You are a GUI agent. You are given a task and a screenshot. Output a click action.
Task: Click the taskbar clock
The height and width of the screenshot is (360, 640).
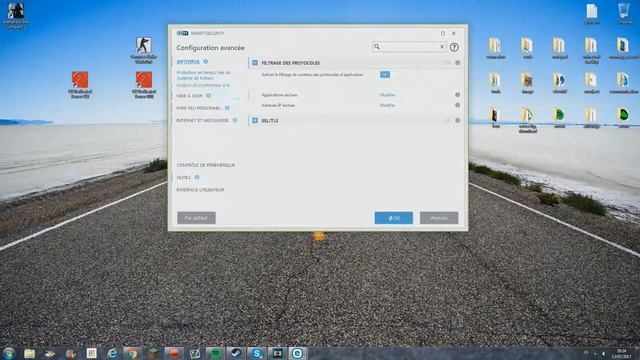pos(622,353)
